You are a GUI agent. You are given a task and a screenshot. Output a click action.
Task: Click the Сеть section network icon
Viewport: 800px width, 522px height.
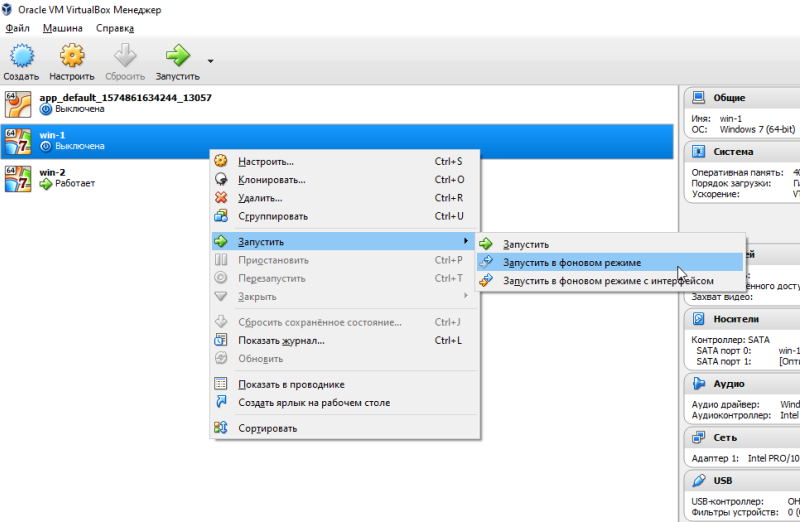pos(698,437)
